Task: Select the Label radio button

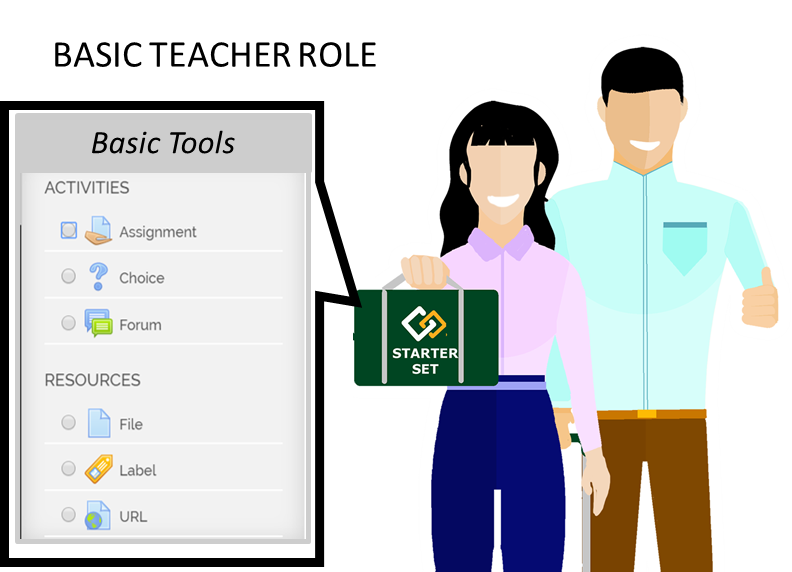Action: [69, 468]
